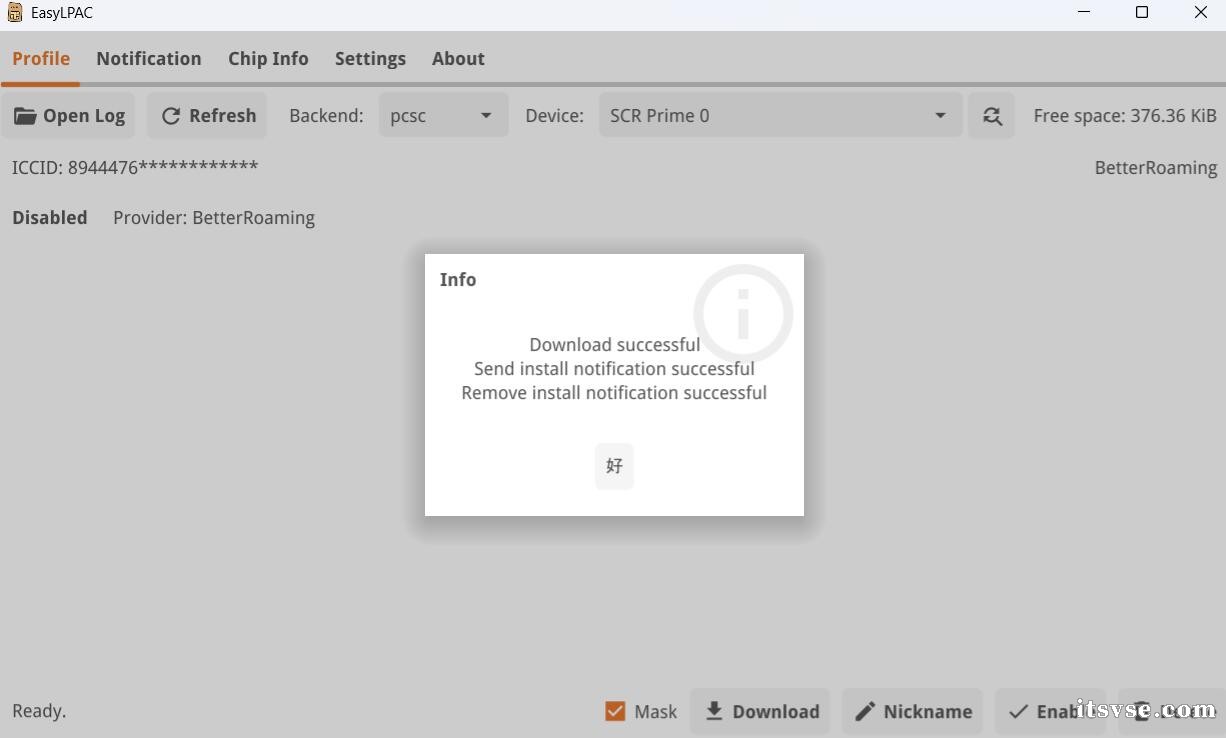Toggle the Mask checkbox

(615, 711)
